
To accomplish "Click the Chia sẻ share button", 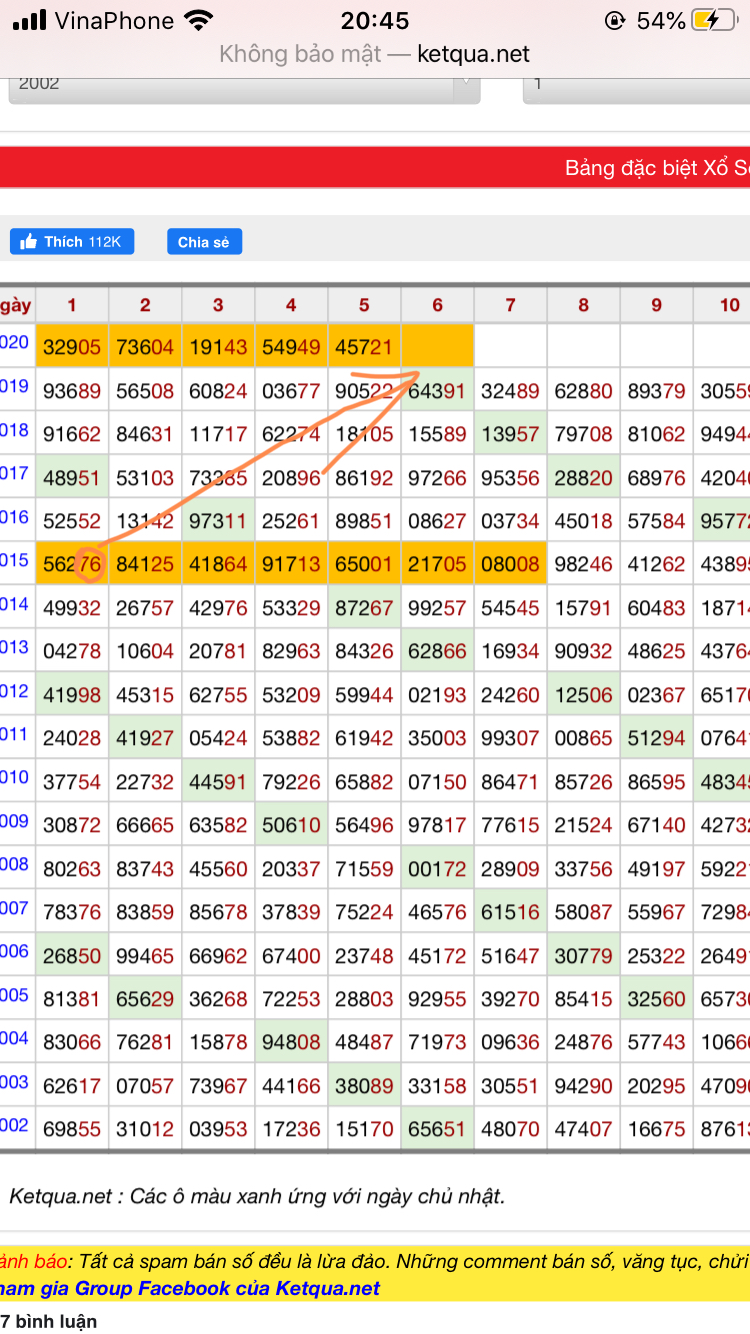I will (204, 242).
